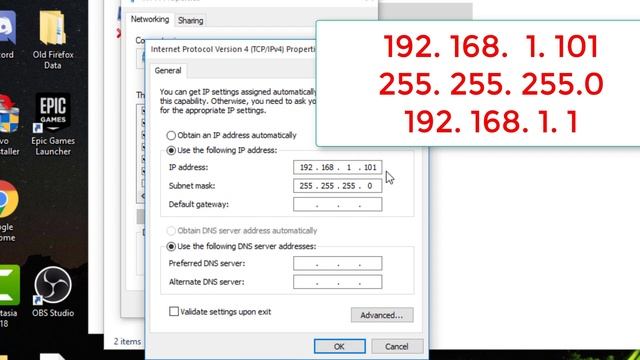Click the Preferred DNS server field
640x360 pixels.
click(338, 263)
